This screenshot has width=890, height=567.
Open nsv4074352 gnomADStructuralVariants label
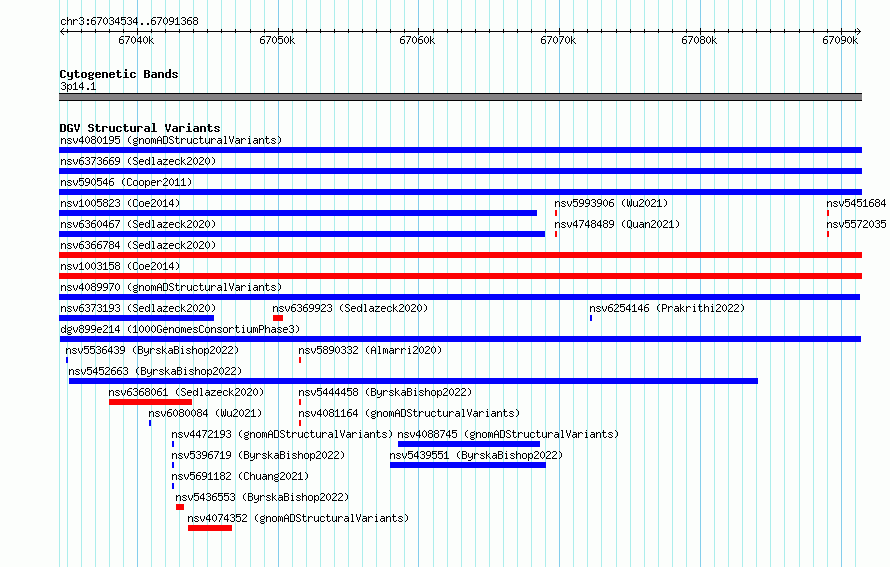[x=298, y=518]
